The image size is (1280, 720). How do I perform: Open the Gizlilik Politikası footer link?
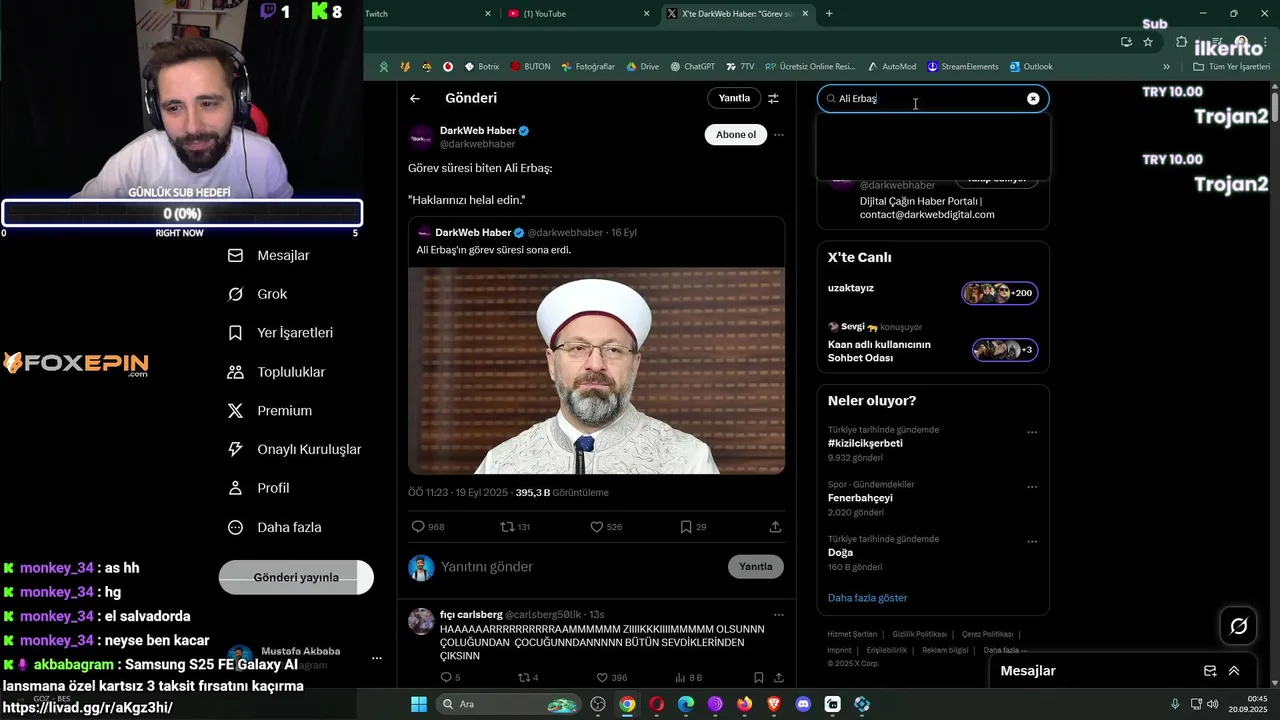point(919,634)
